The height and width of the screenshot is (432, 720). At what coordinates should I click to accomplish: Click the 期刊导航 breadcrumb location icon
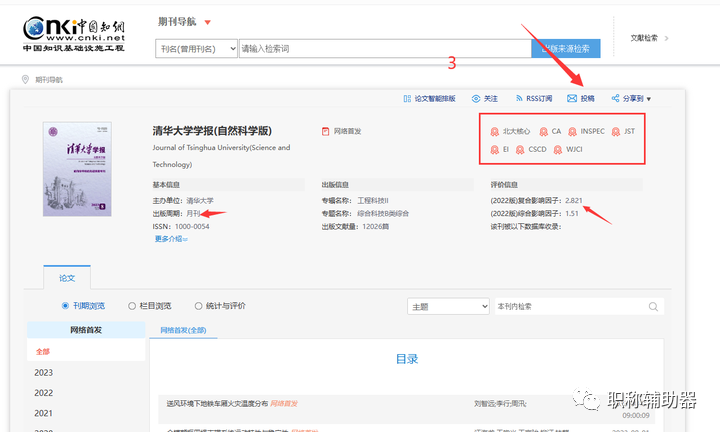click(25, 79)
